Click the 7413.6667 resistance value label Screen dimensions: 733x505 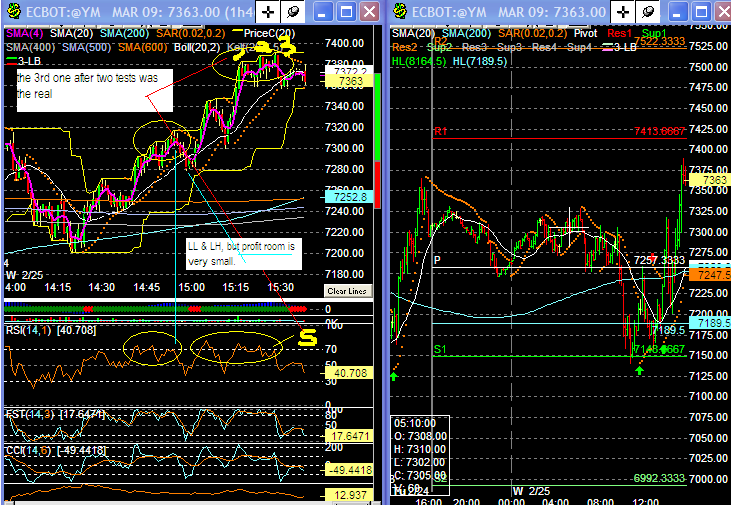pyautogui.click(x=660, y=131)
